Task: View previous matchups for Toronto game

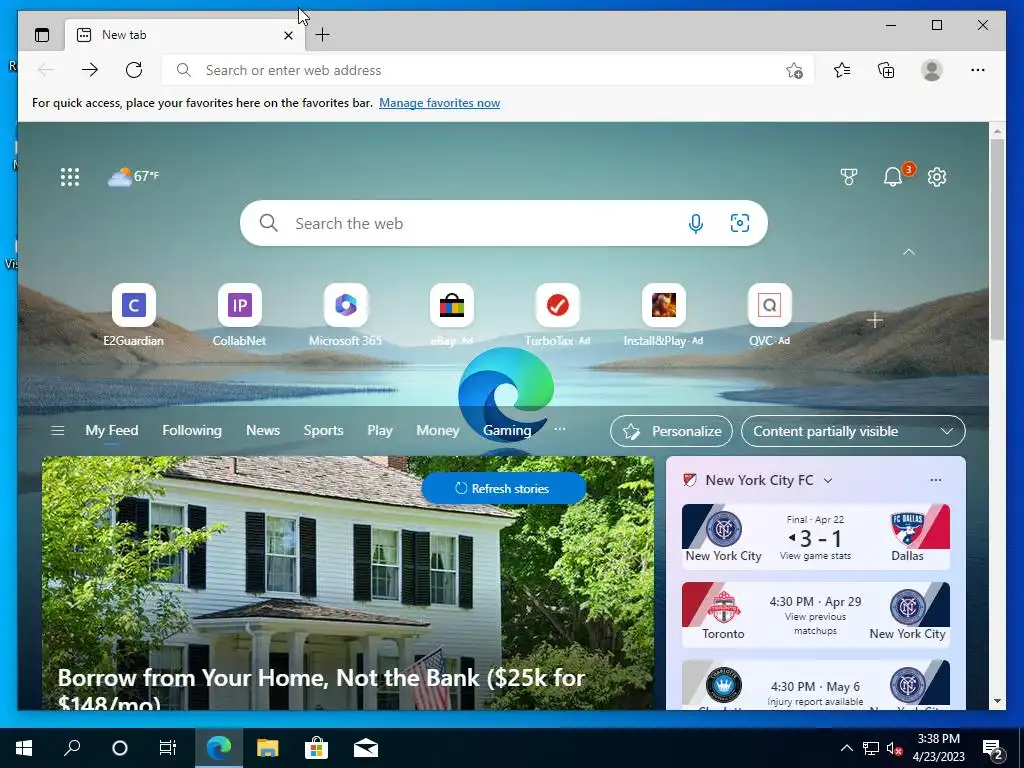Action: [815, 624]
